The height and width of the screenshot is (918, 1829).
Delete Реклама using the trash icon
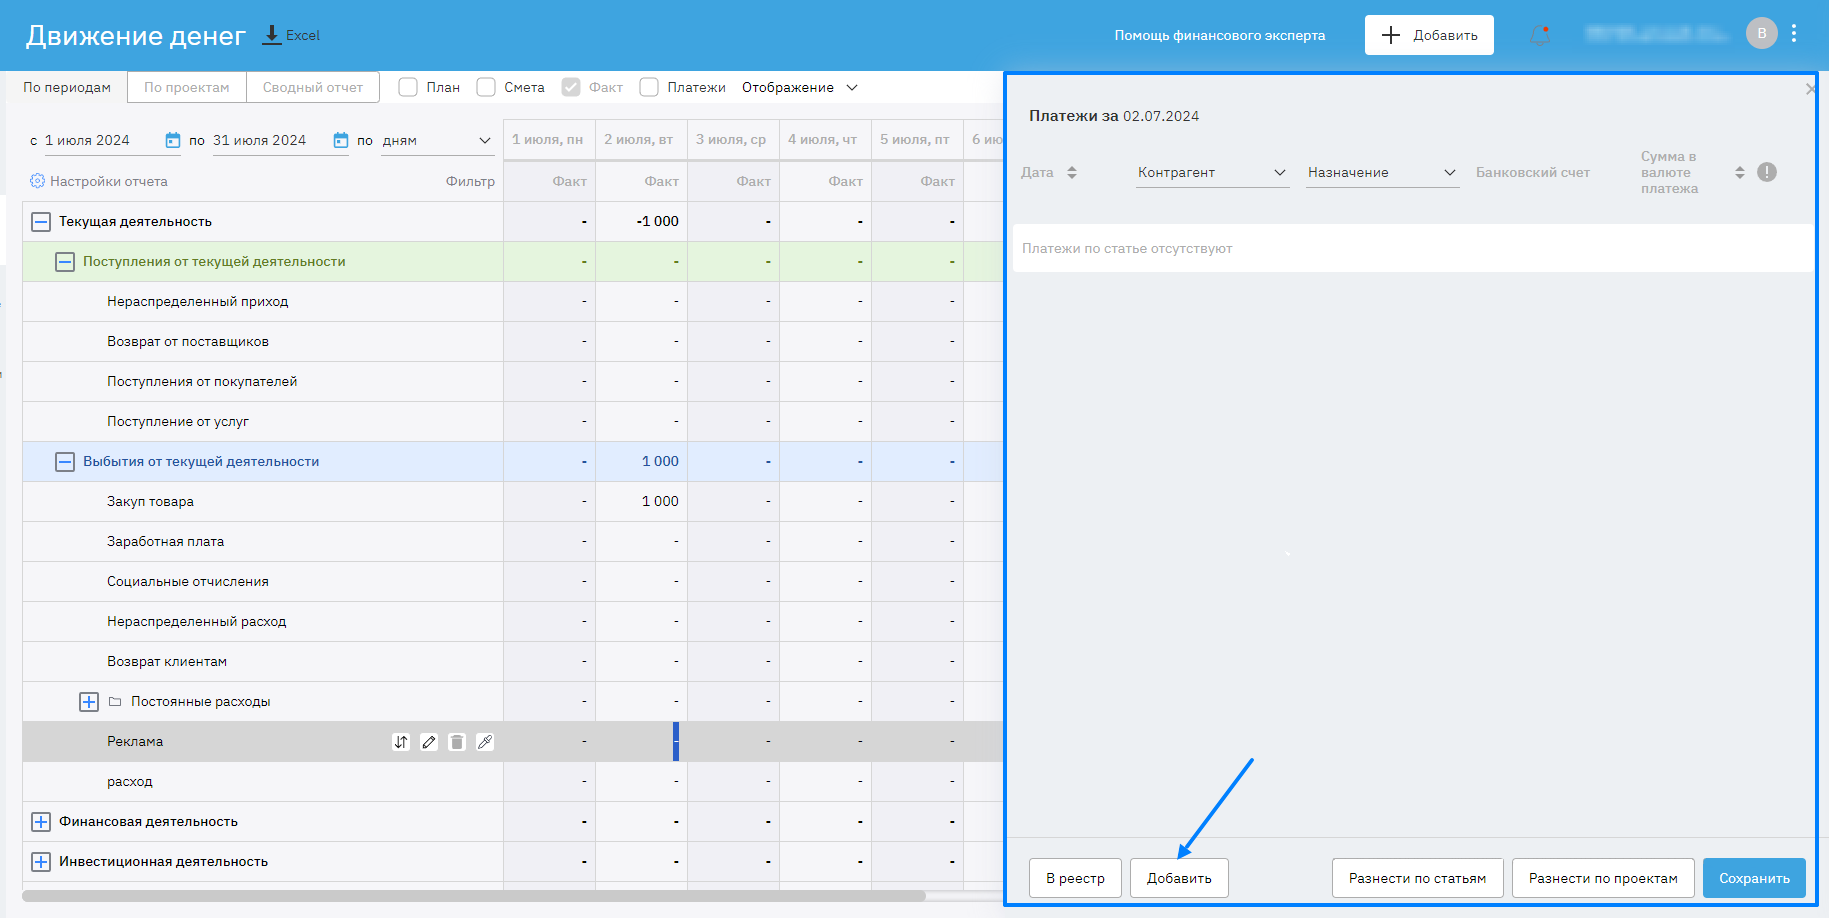pos(457,742)
